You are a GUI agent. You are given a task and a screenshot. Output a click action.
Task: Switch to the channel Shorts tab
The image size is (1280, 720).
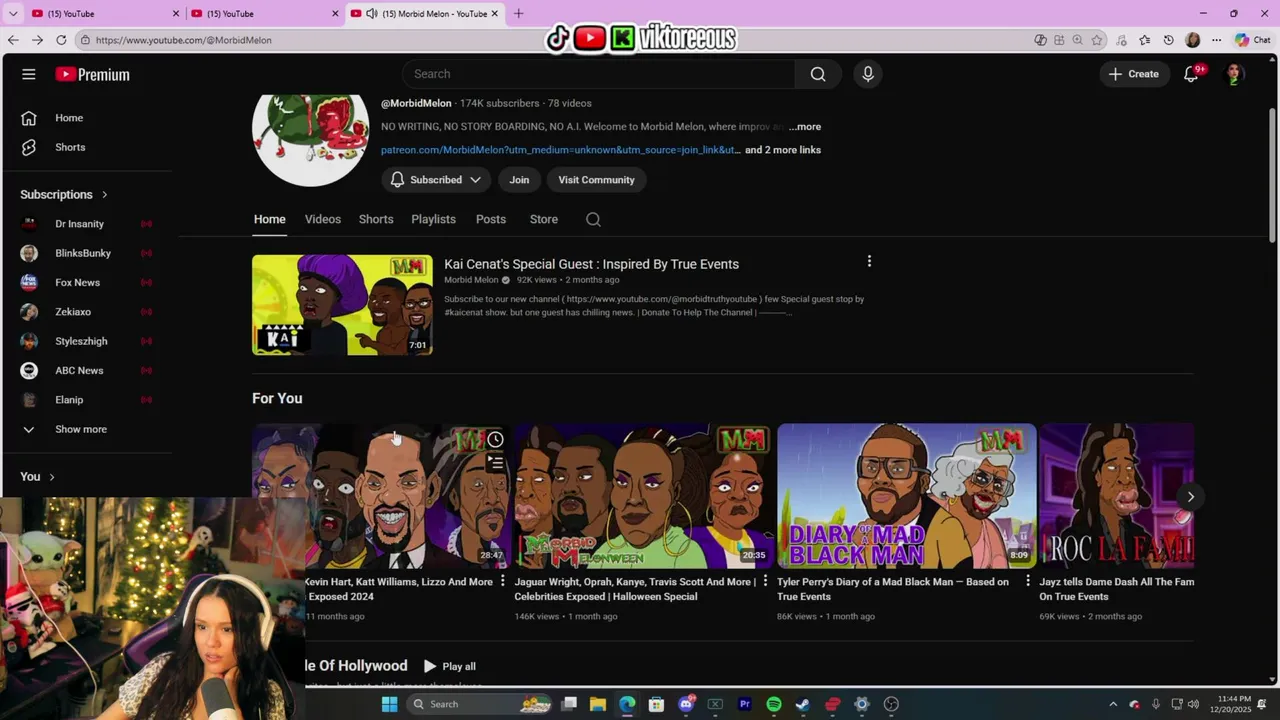pos(376,219)
